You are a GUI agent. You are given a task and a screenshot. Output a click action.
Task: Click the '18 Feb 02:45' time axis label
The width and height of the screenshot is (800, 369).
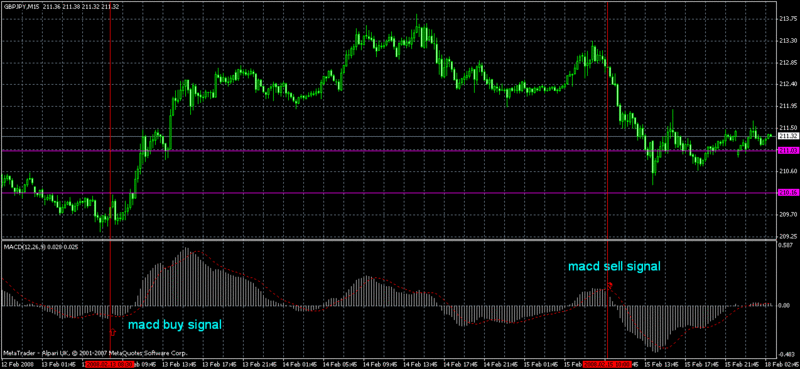tap(782, 364)
